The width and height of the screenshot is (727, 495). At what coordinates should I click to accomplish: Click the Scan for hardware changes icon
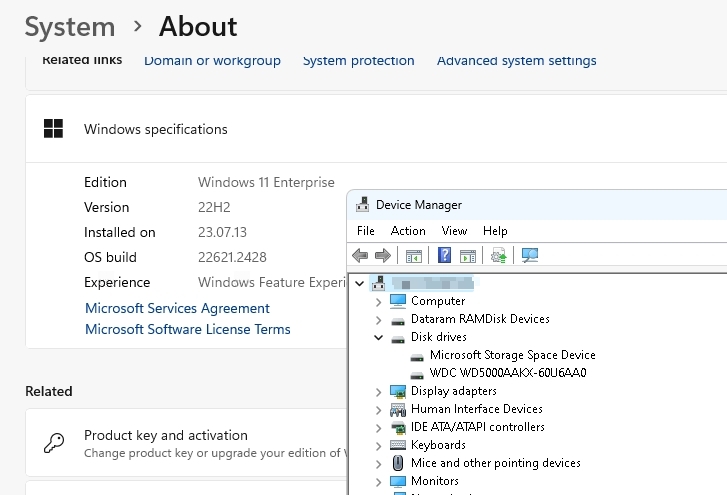pos(530,255)
